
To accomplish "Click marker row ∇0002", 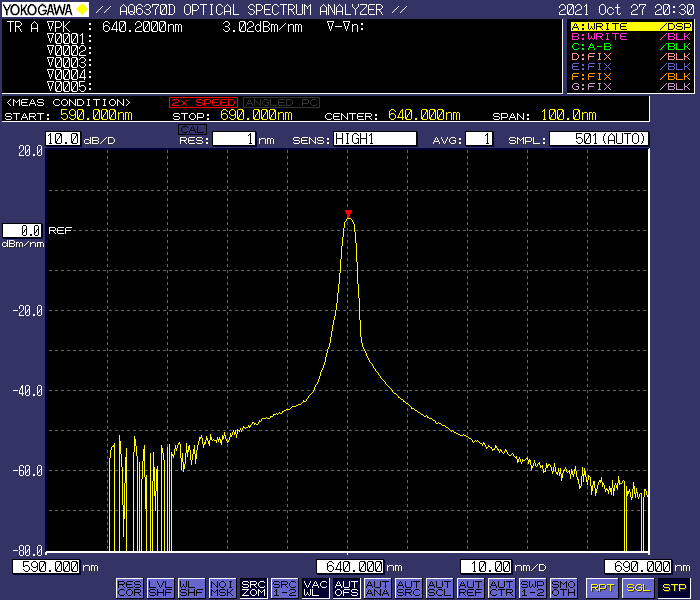I will tap(69, 51).
